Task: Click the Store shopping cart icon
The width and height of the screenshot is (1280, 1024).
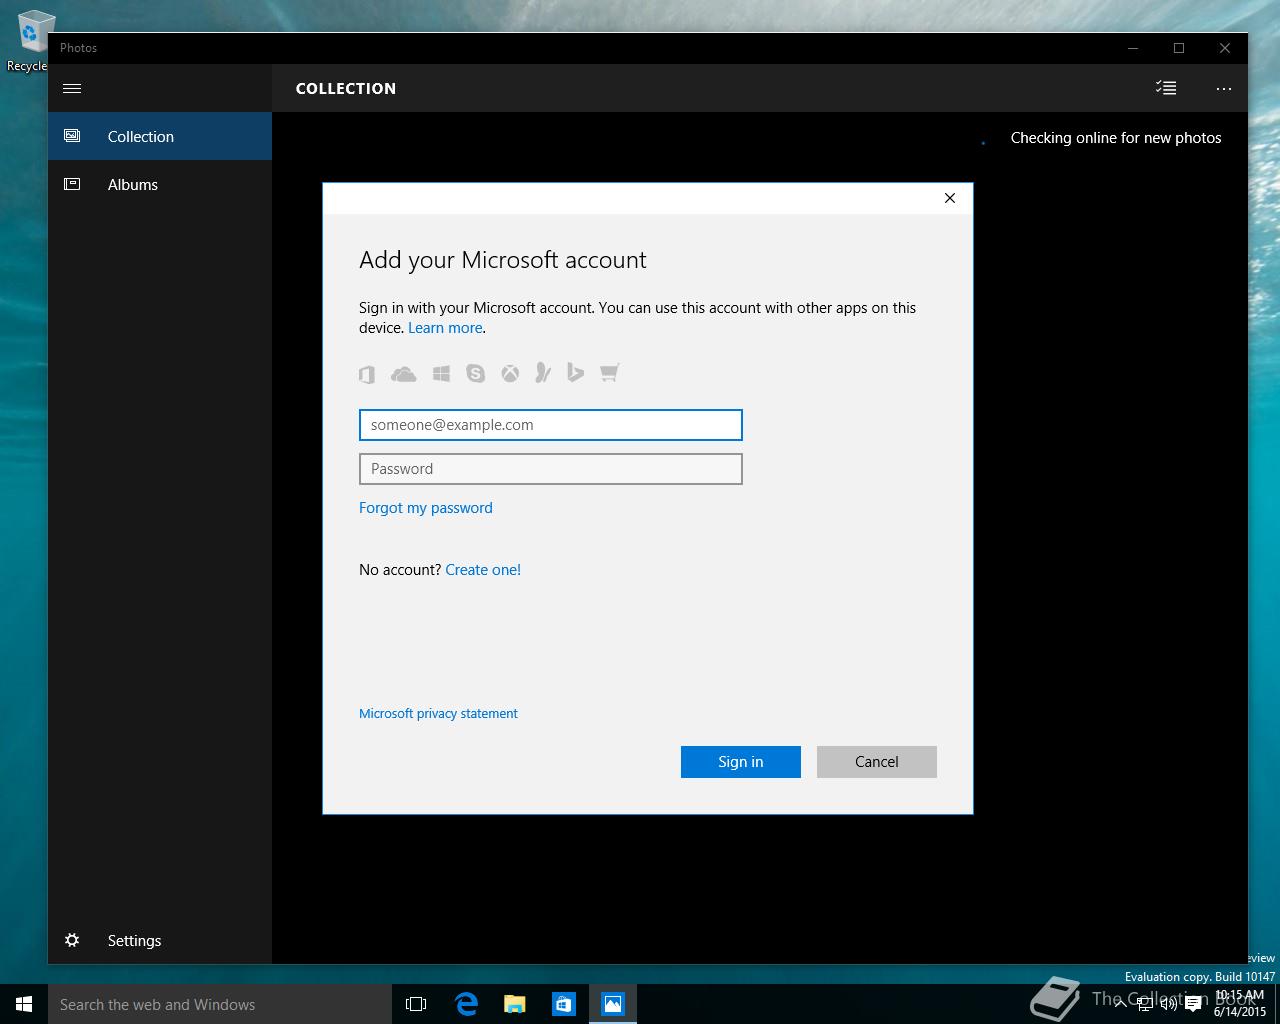Action: [x=609, y=373]
